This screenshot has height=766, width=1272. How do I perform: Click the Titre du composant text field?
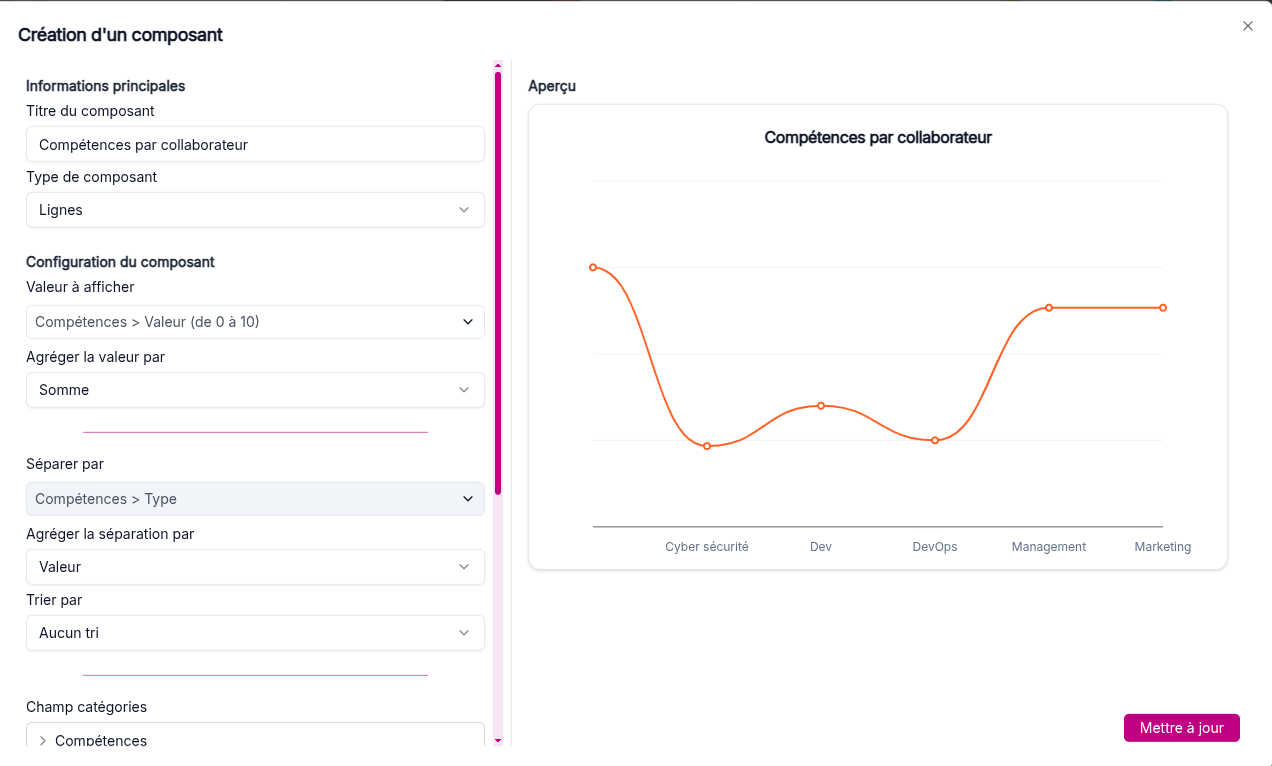coord(255,144)
